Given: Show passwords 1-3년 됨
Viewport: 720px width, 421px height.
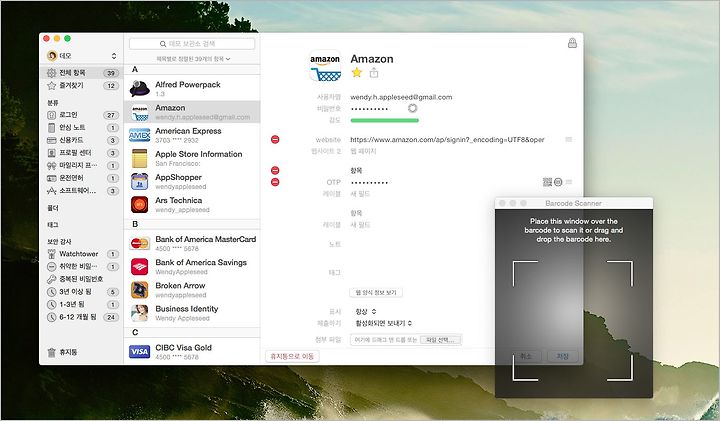Looking at the screenshot, I should (82, 304).
